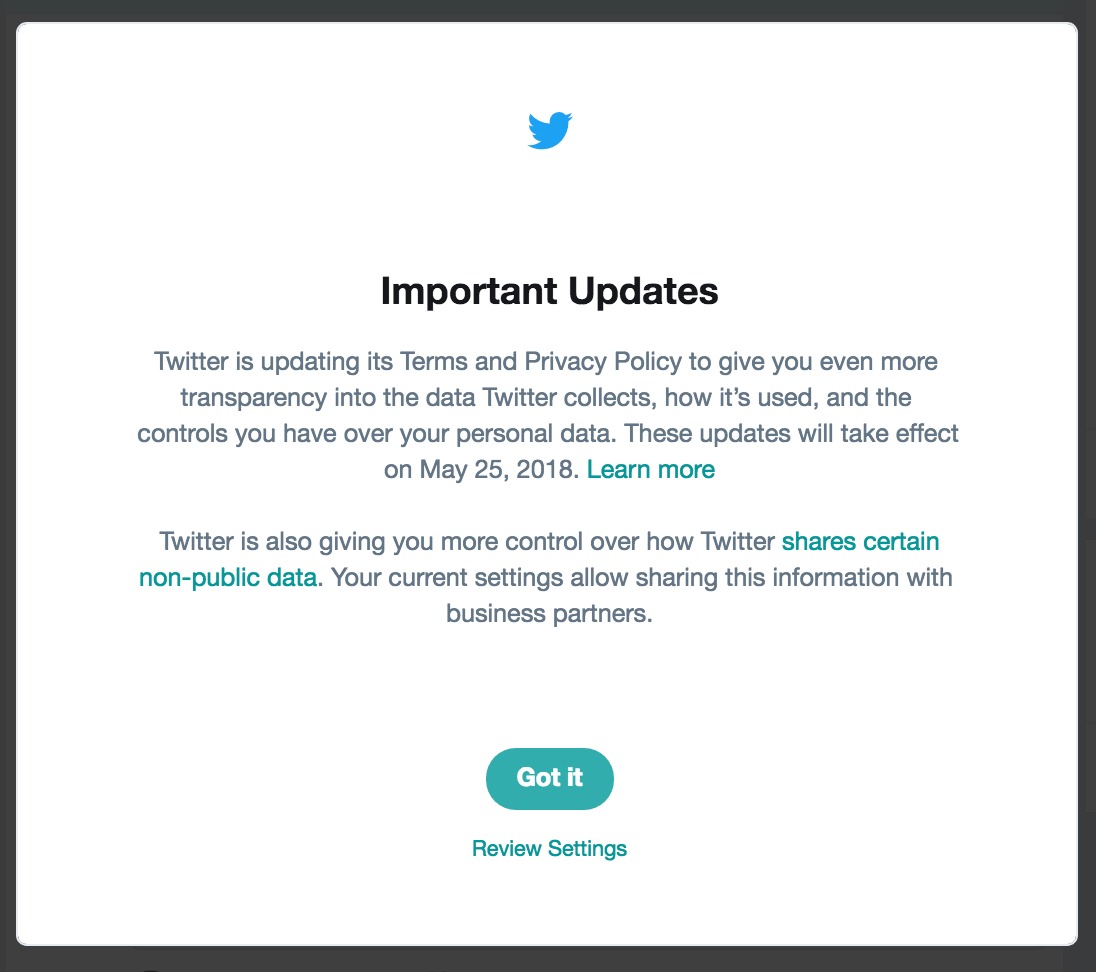
Task: Click the 'Twitter is updating' opening words
Action: point(257,362)
